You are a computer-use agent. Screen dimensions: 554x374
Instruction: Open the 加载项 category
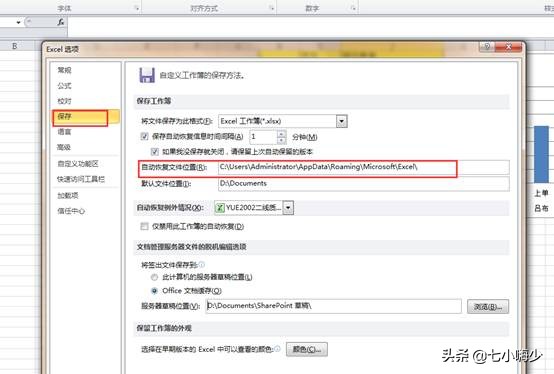(68, 195)
